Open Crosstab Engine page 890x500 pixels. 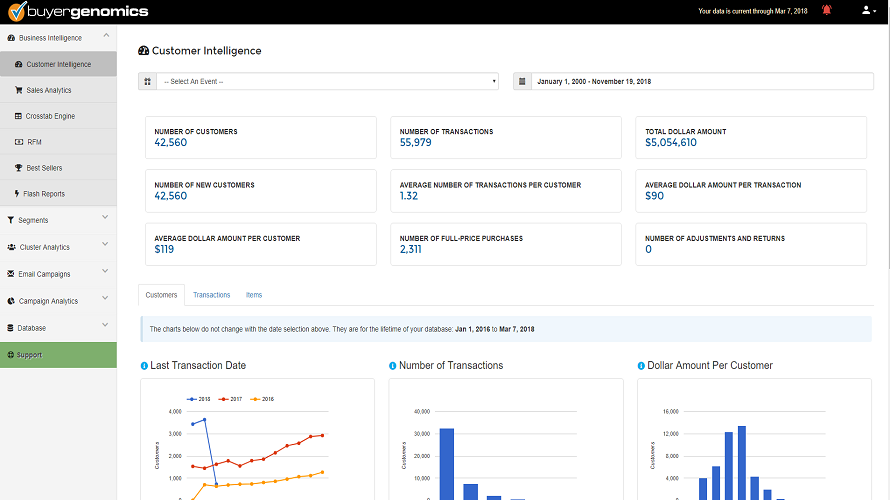pyautogui.click(x=58, y=116)
